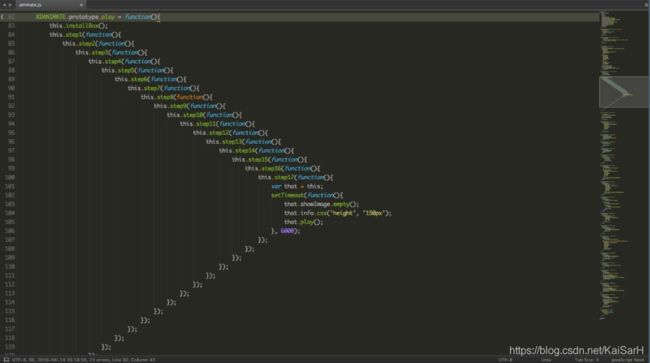
Task: Open the UTF-8 encoding selector at status bar right
Action: pos(505,360)
